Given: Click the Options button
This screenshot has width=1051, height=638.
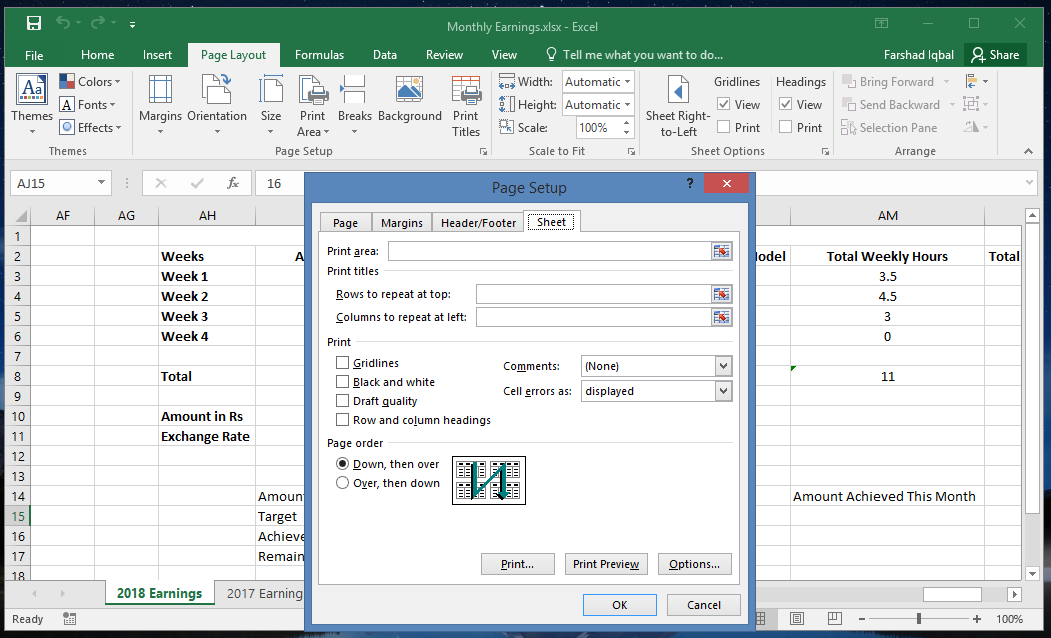Looking at the screenshot, I should click(694, 563).
